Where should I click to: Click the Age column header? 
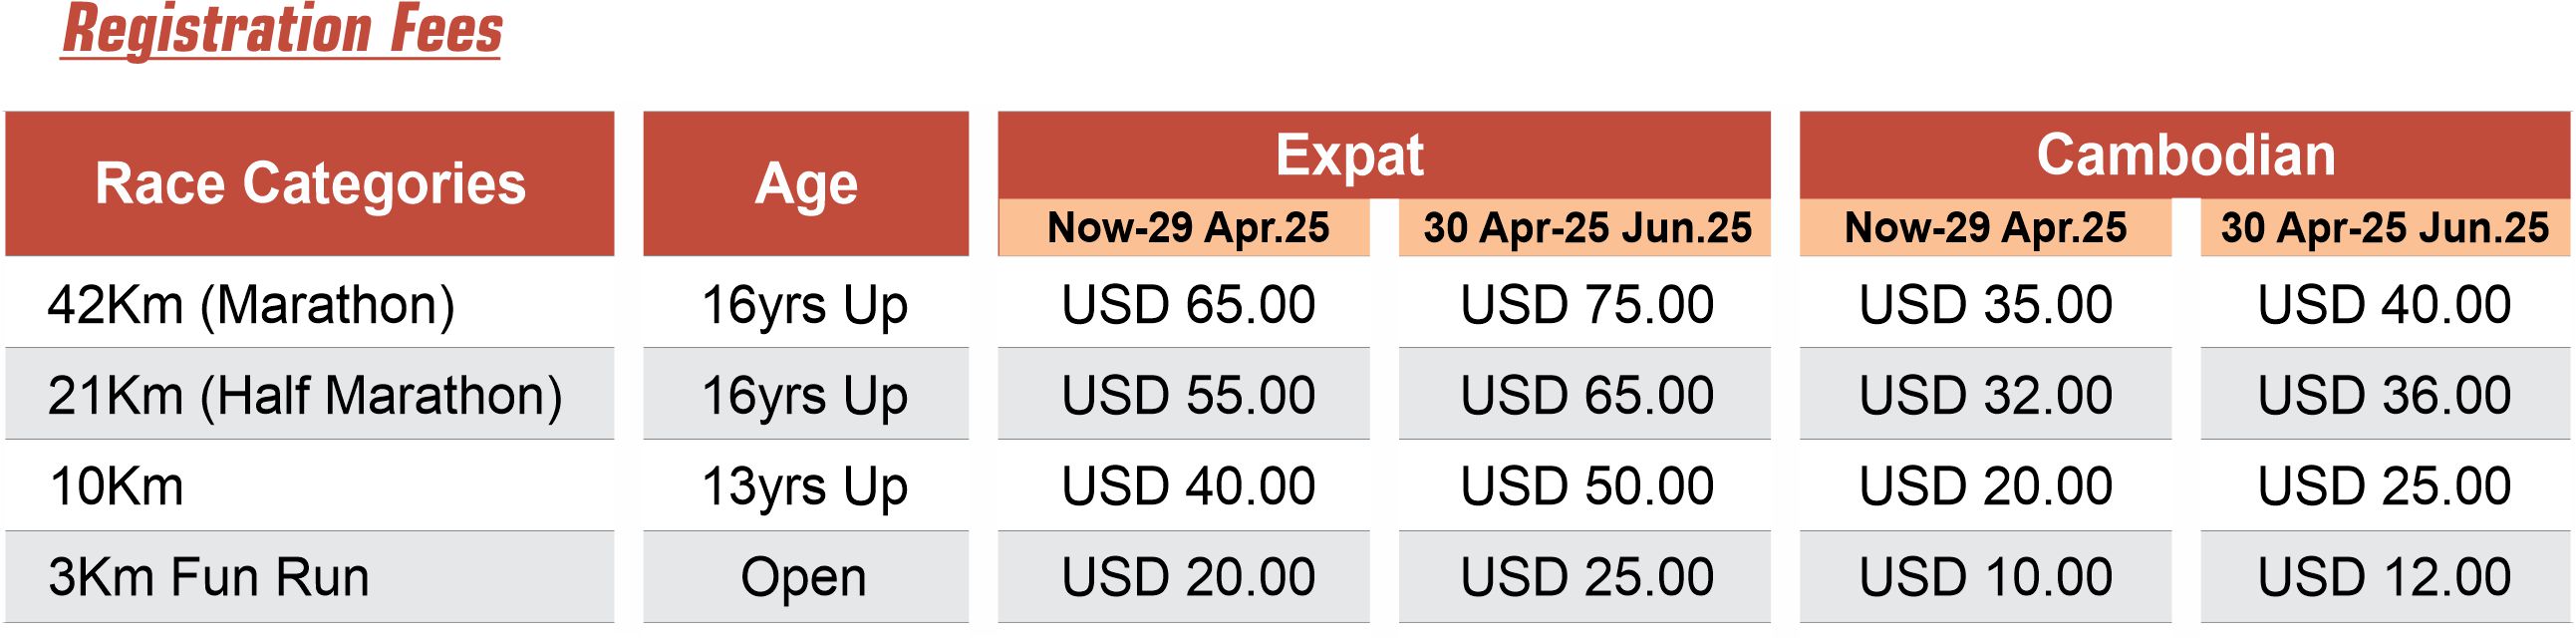coord(806,184)
